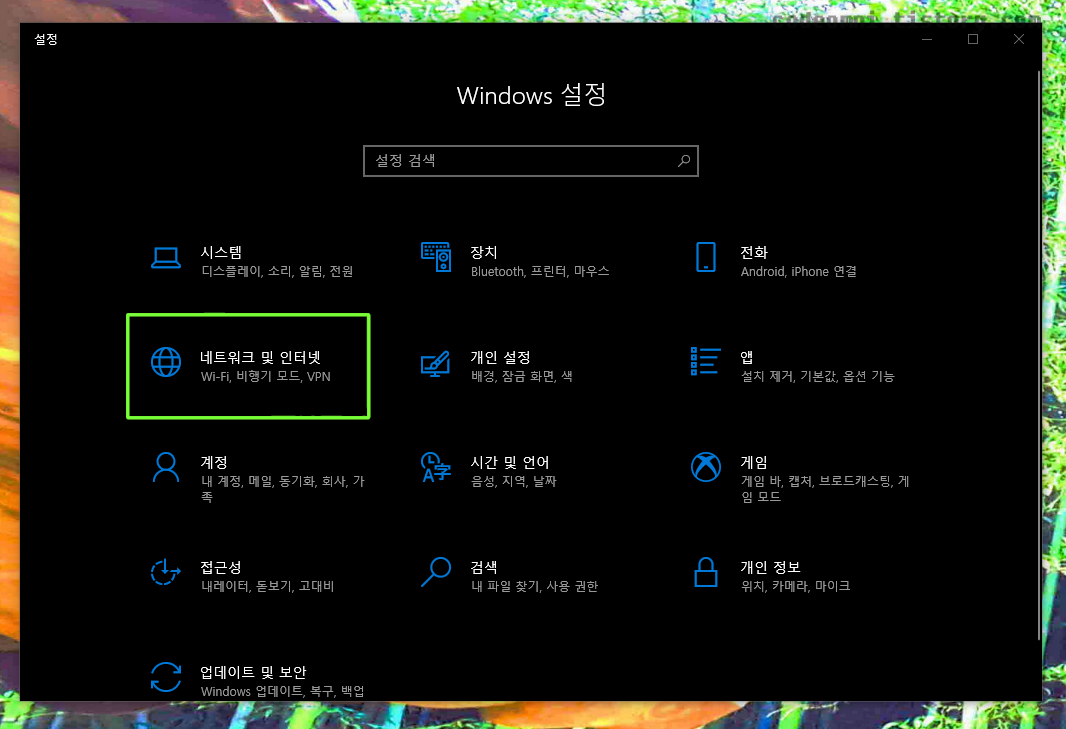Viewport: 1066px width, 729px height.
Task: Open the 업데이트 및 보안 title
Action: click(253, 672)
